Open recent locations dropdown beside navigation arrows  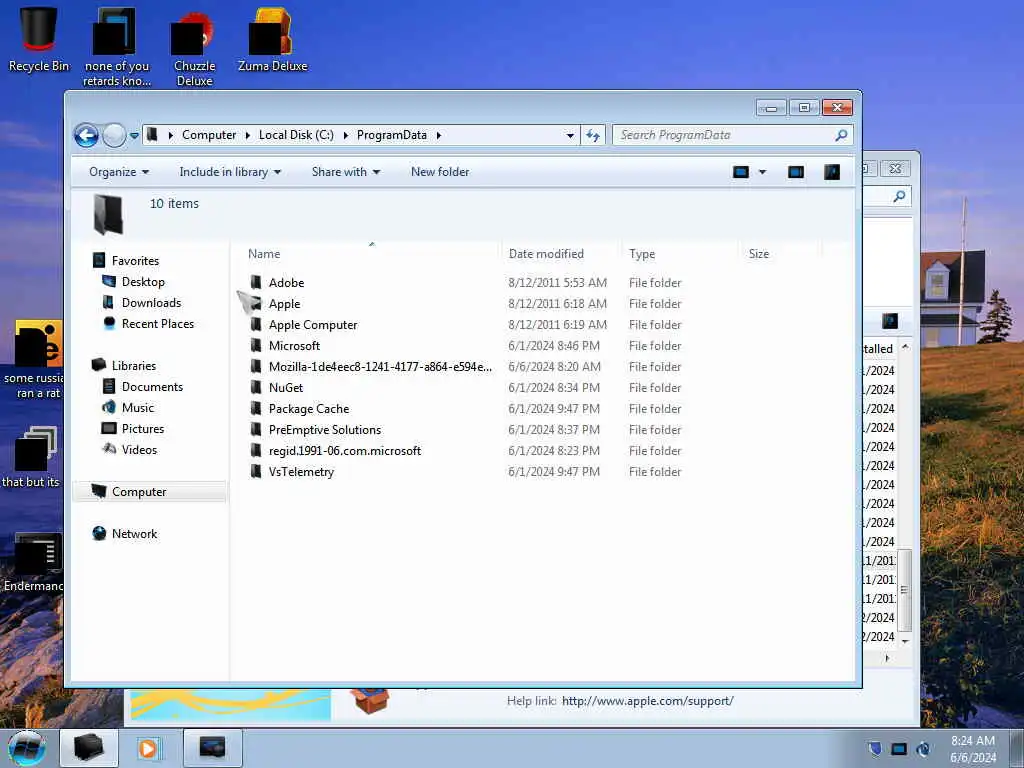[x=134, y=135]
